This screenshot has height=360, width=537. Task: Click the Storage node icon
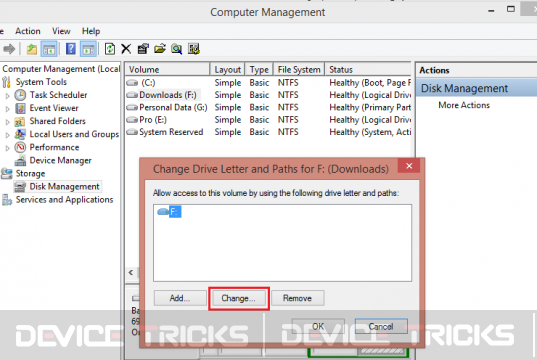pyautogui.click(x=7, y=173)
